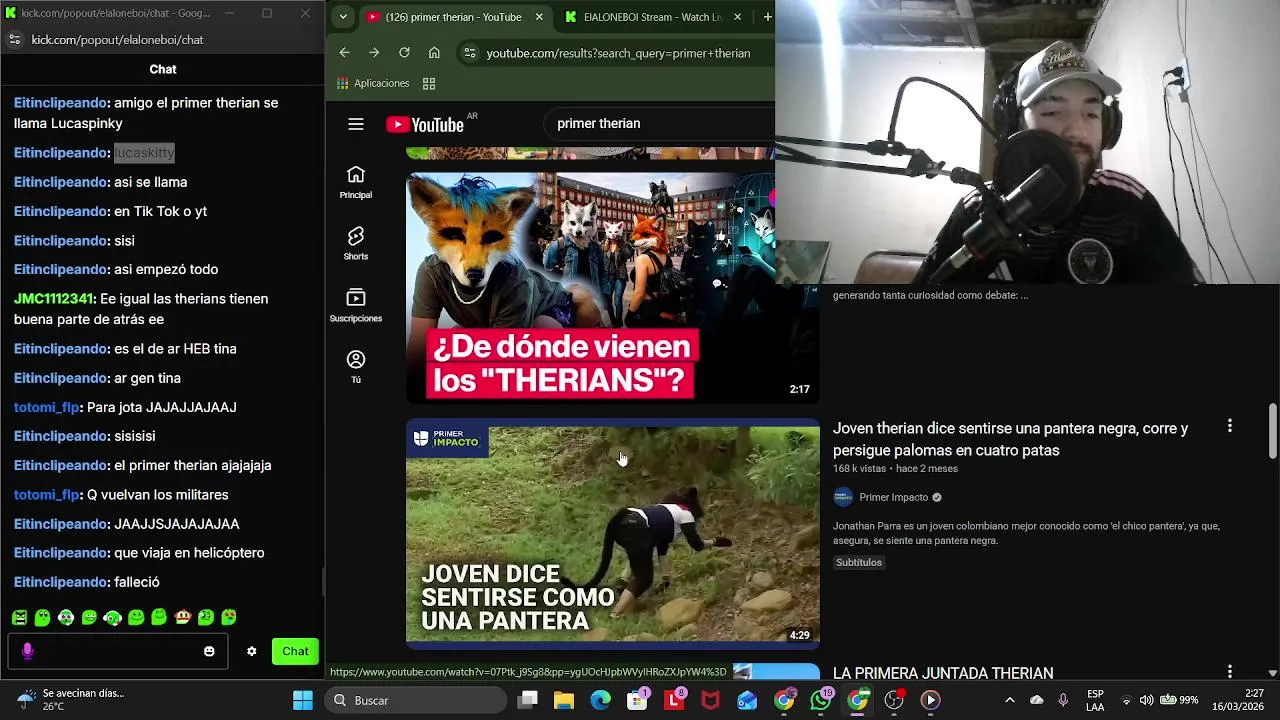Insert the red-hat emote in chat
This screenshot has height=720, width=1280.
pos(182,618)
